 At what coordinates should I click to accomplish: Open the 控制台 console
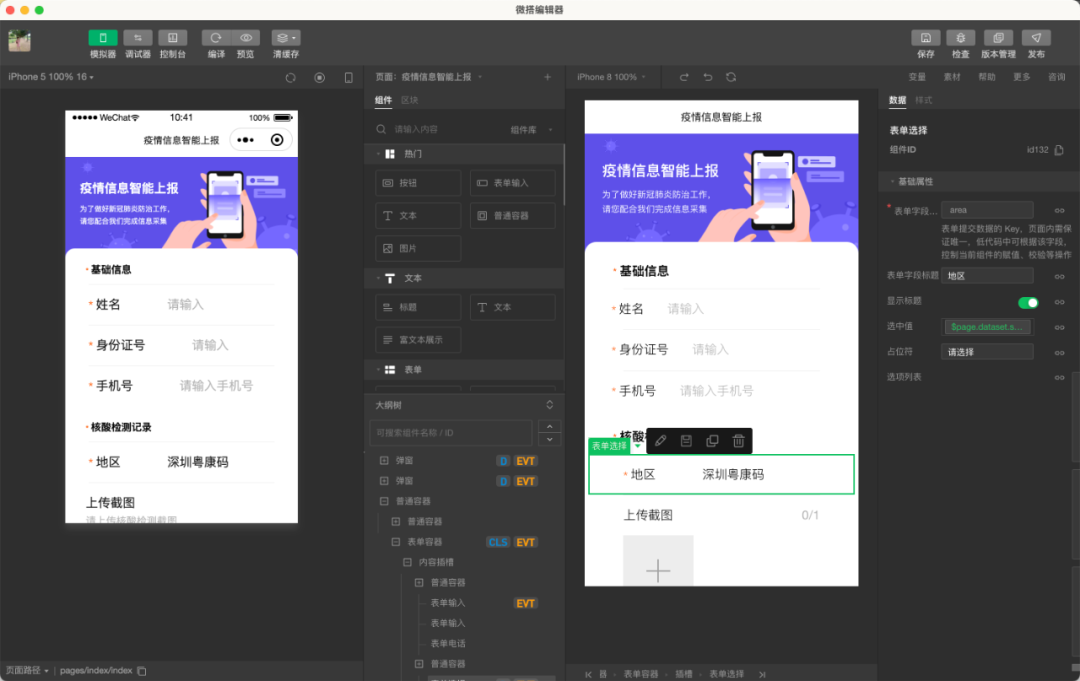[173, 38]
